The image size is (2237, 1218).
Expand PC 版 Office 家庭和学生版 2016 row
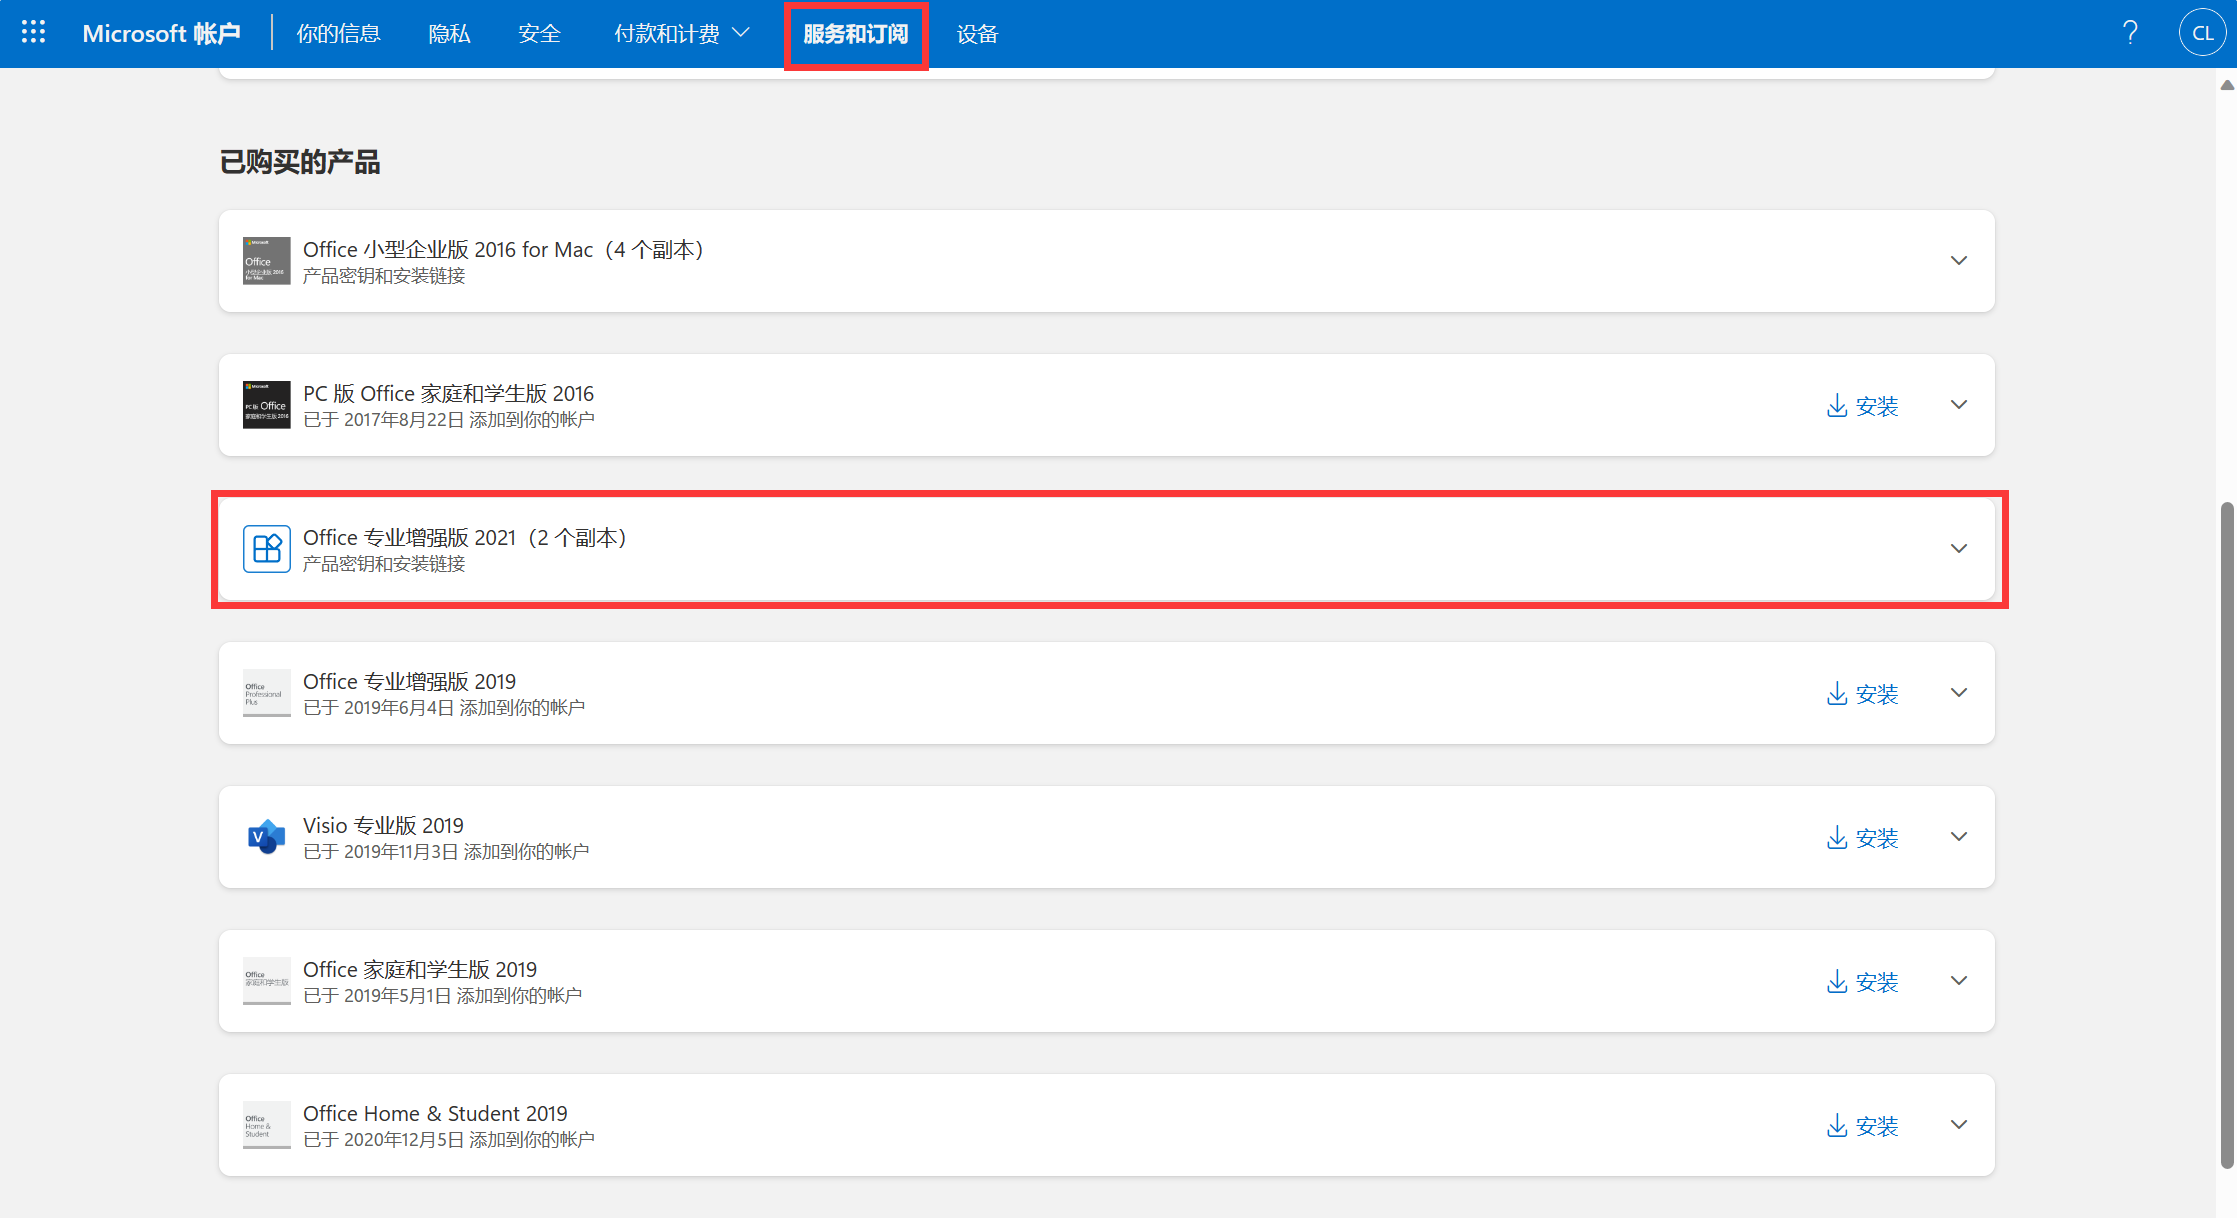pos(1959,405)
